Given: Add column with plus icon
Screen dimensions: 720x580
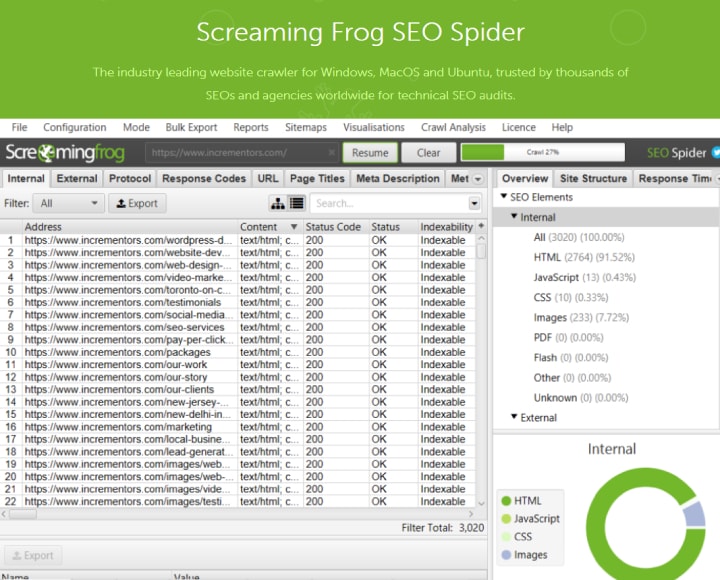Looking at the screenshot, I should click(x=481, y=225).
